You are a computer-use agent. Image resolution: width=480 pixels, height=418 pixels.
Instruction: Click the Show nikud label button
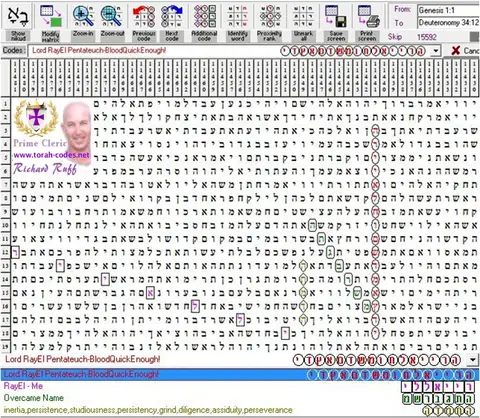click(18, 36)
